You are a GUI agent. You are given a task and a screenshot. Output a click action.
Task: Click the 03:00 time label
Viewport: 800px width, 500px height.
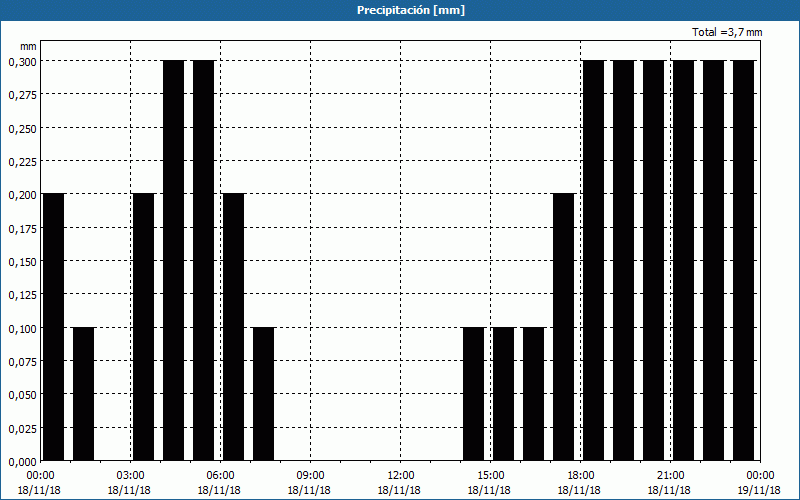click(x=131, y=476)
